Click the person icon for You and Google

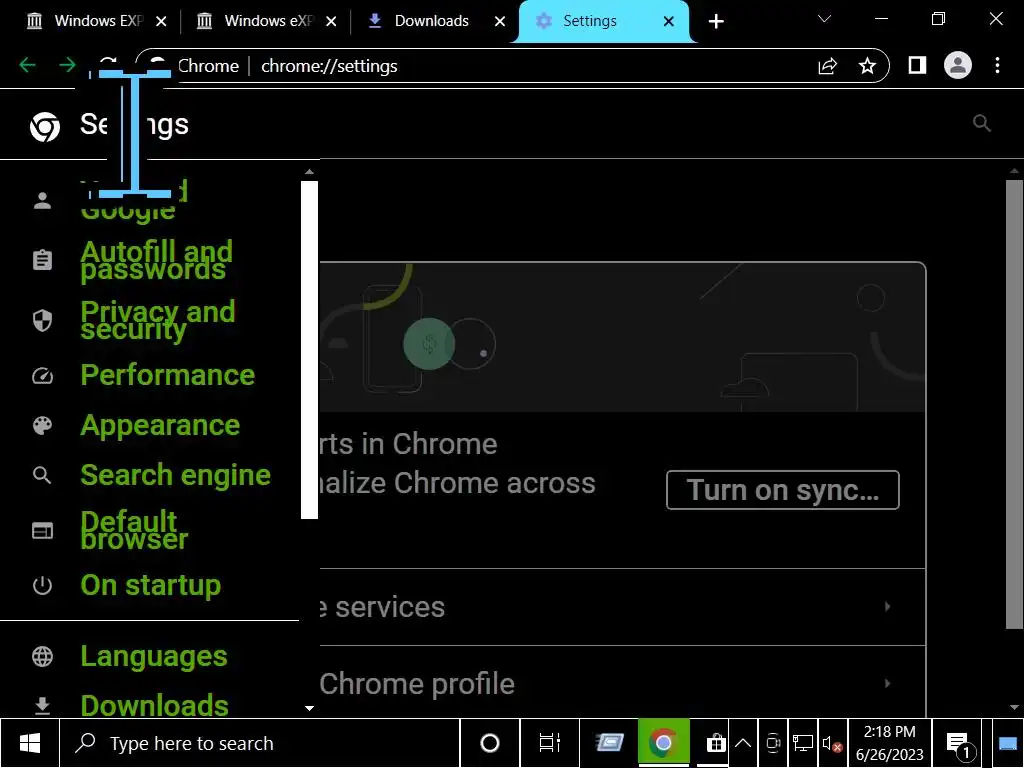coord(42,200)
